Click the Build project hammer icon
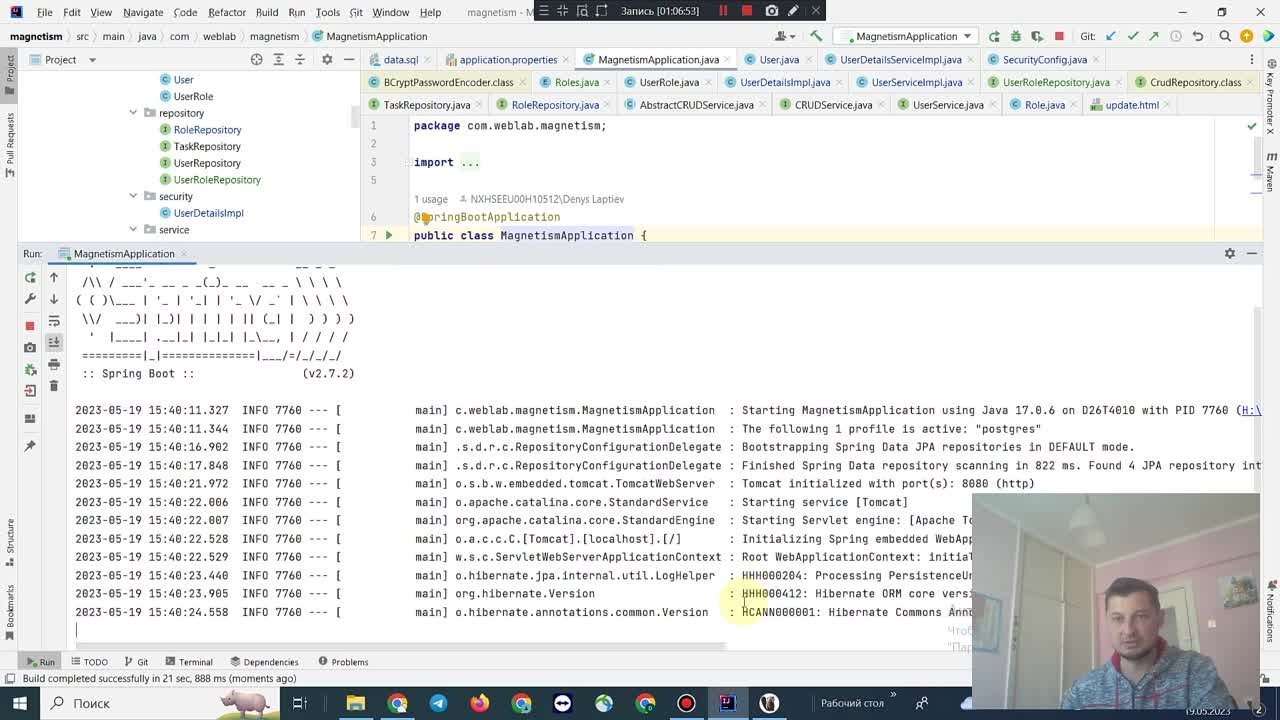 click(x=816, y=36)
